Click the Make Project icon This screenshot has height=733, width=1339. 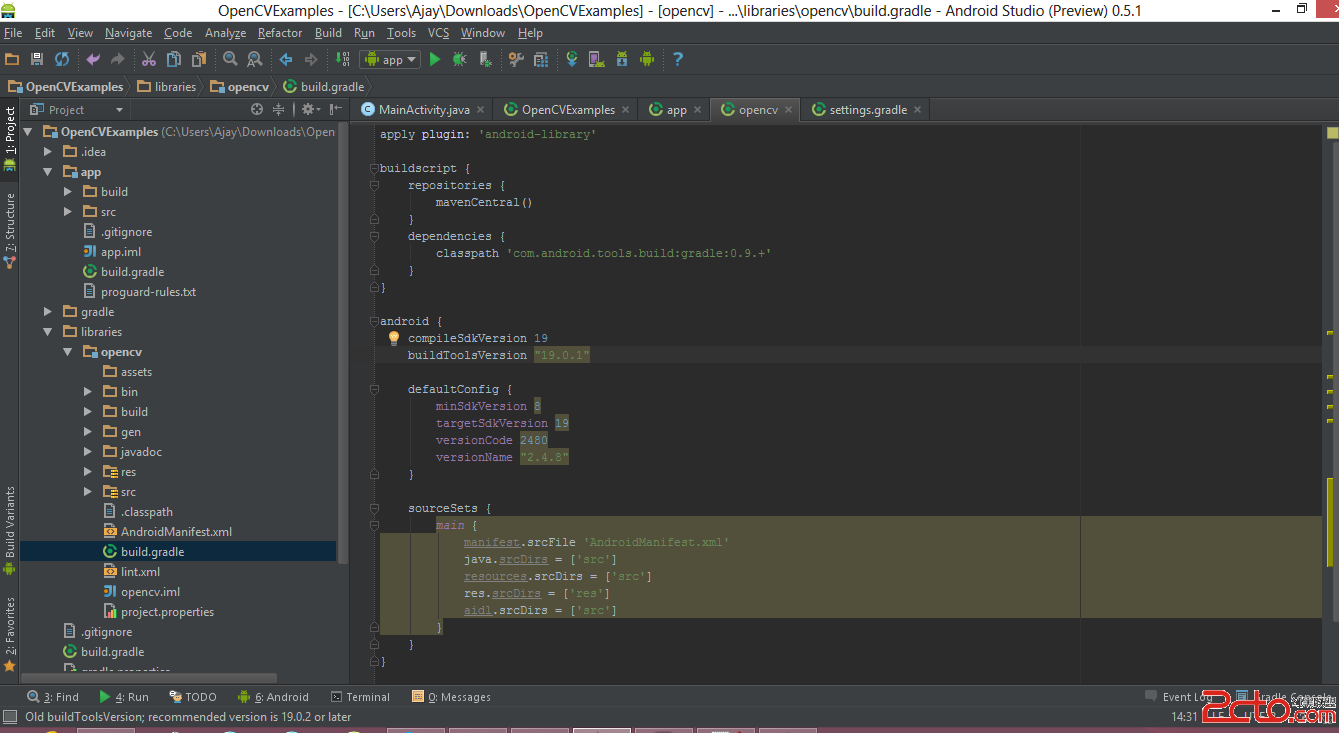(343, 59)
